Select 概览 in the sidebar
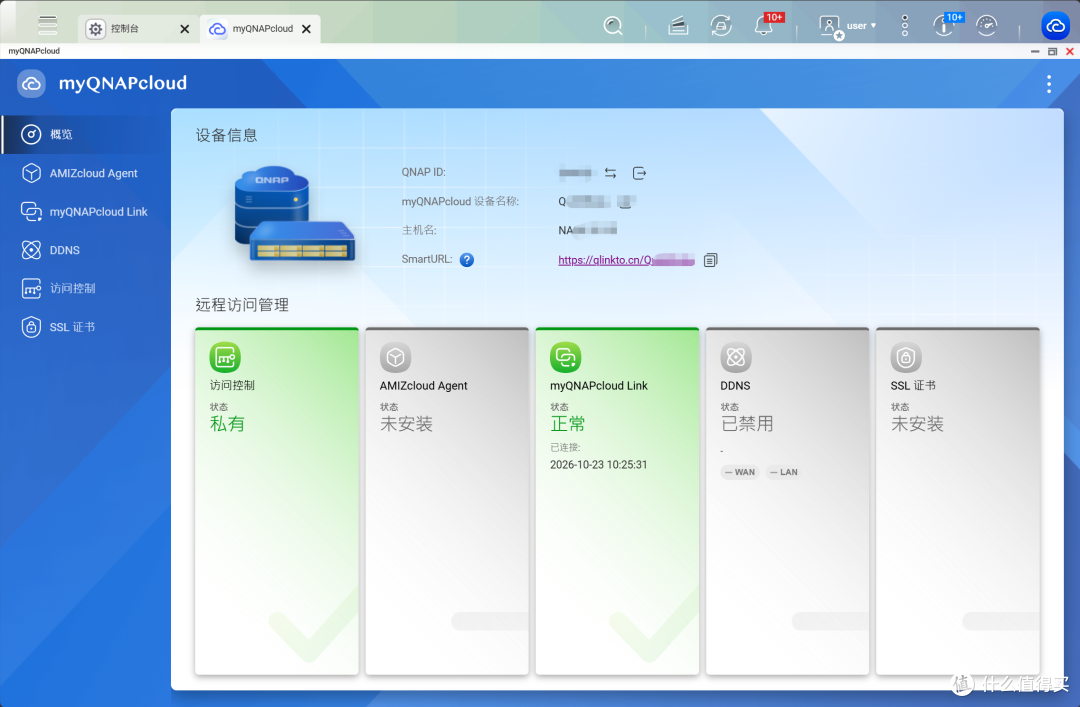 [85, 134]
